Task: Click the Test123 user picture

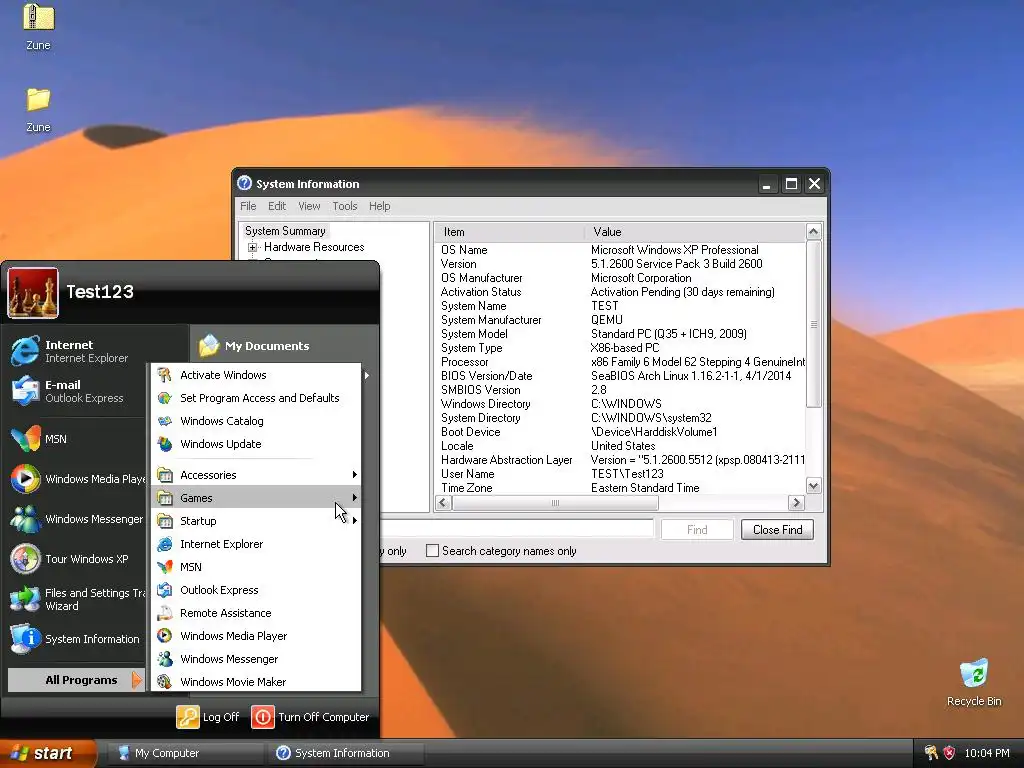Action: [33, 293]
